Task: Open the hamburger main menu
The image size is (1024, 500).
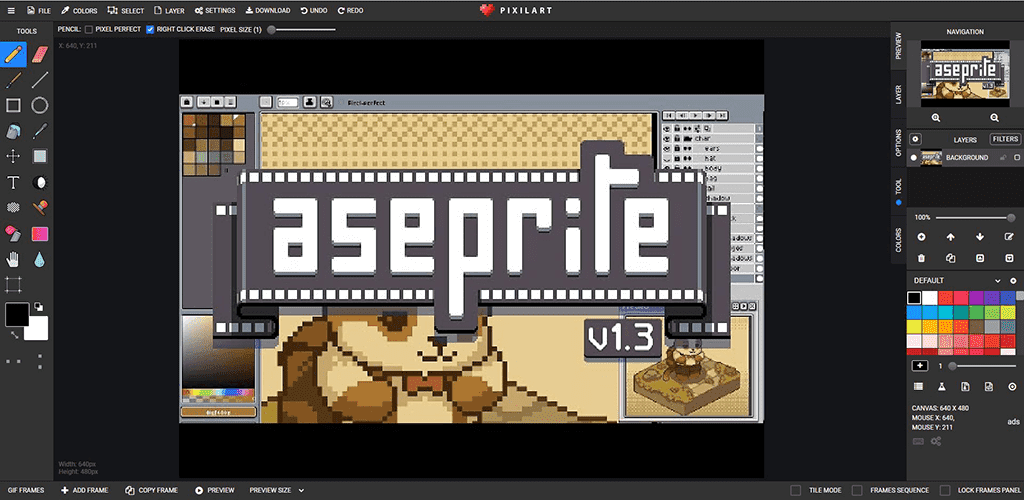Action: click(x=10, y=10)
